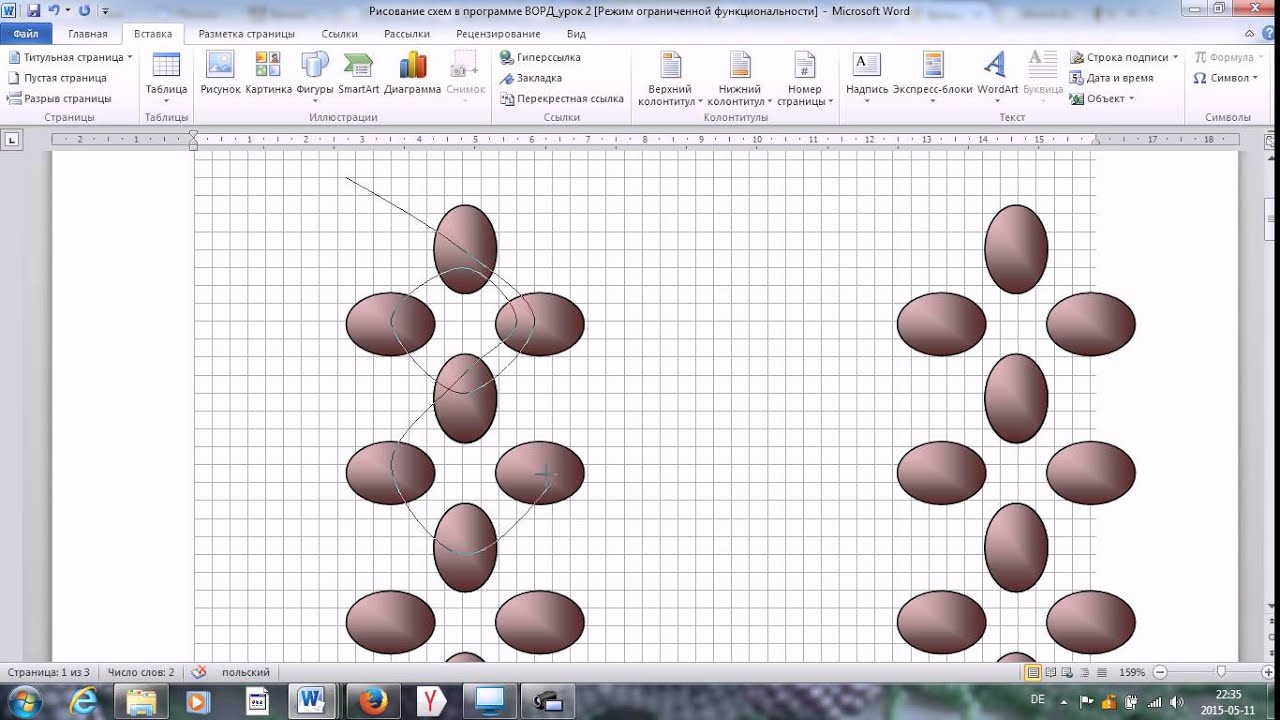Switch to full screen reading view
This screenshot has width=1280, height=720.
click(1051, 673)
